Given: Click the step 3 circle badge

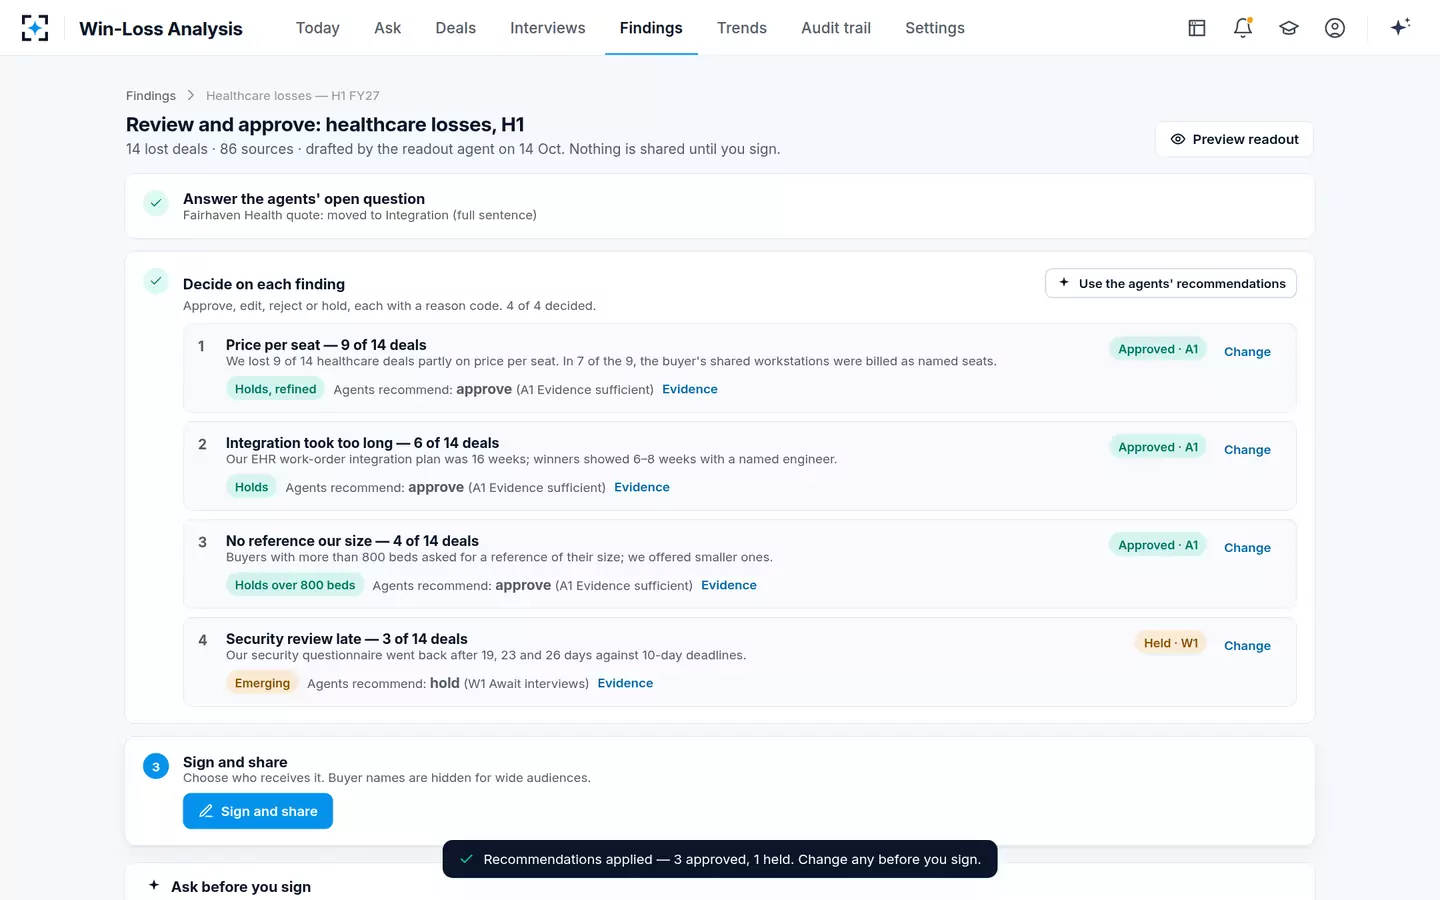Looking at the screenshot, I should [x=156, y=767].
